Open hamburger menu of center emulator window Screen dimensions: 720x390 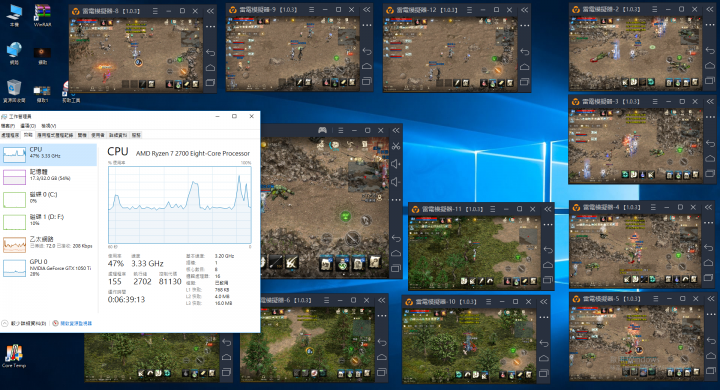point(340,130)
